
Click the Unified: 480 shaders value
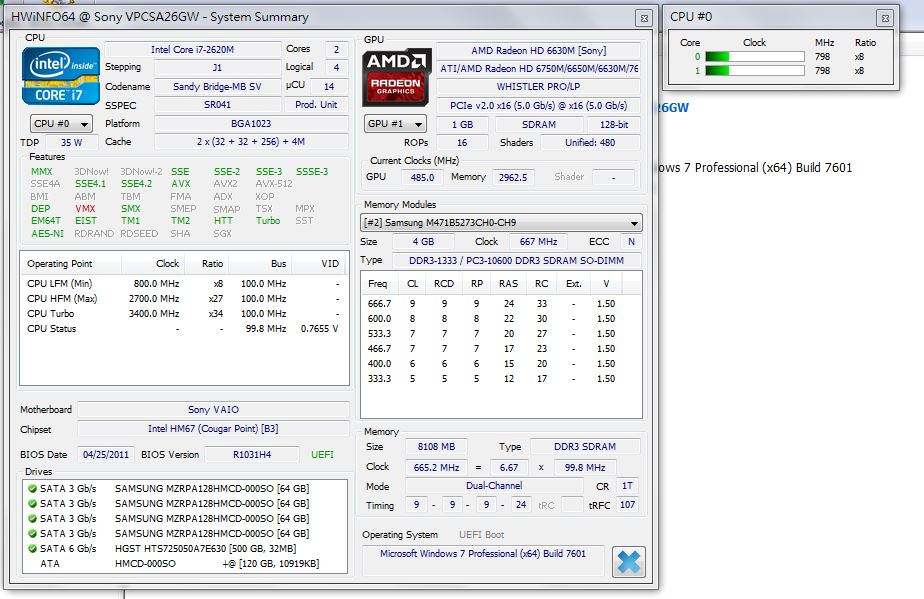[x=590, y=143]
